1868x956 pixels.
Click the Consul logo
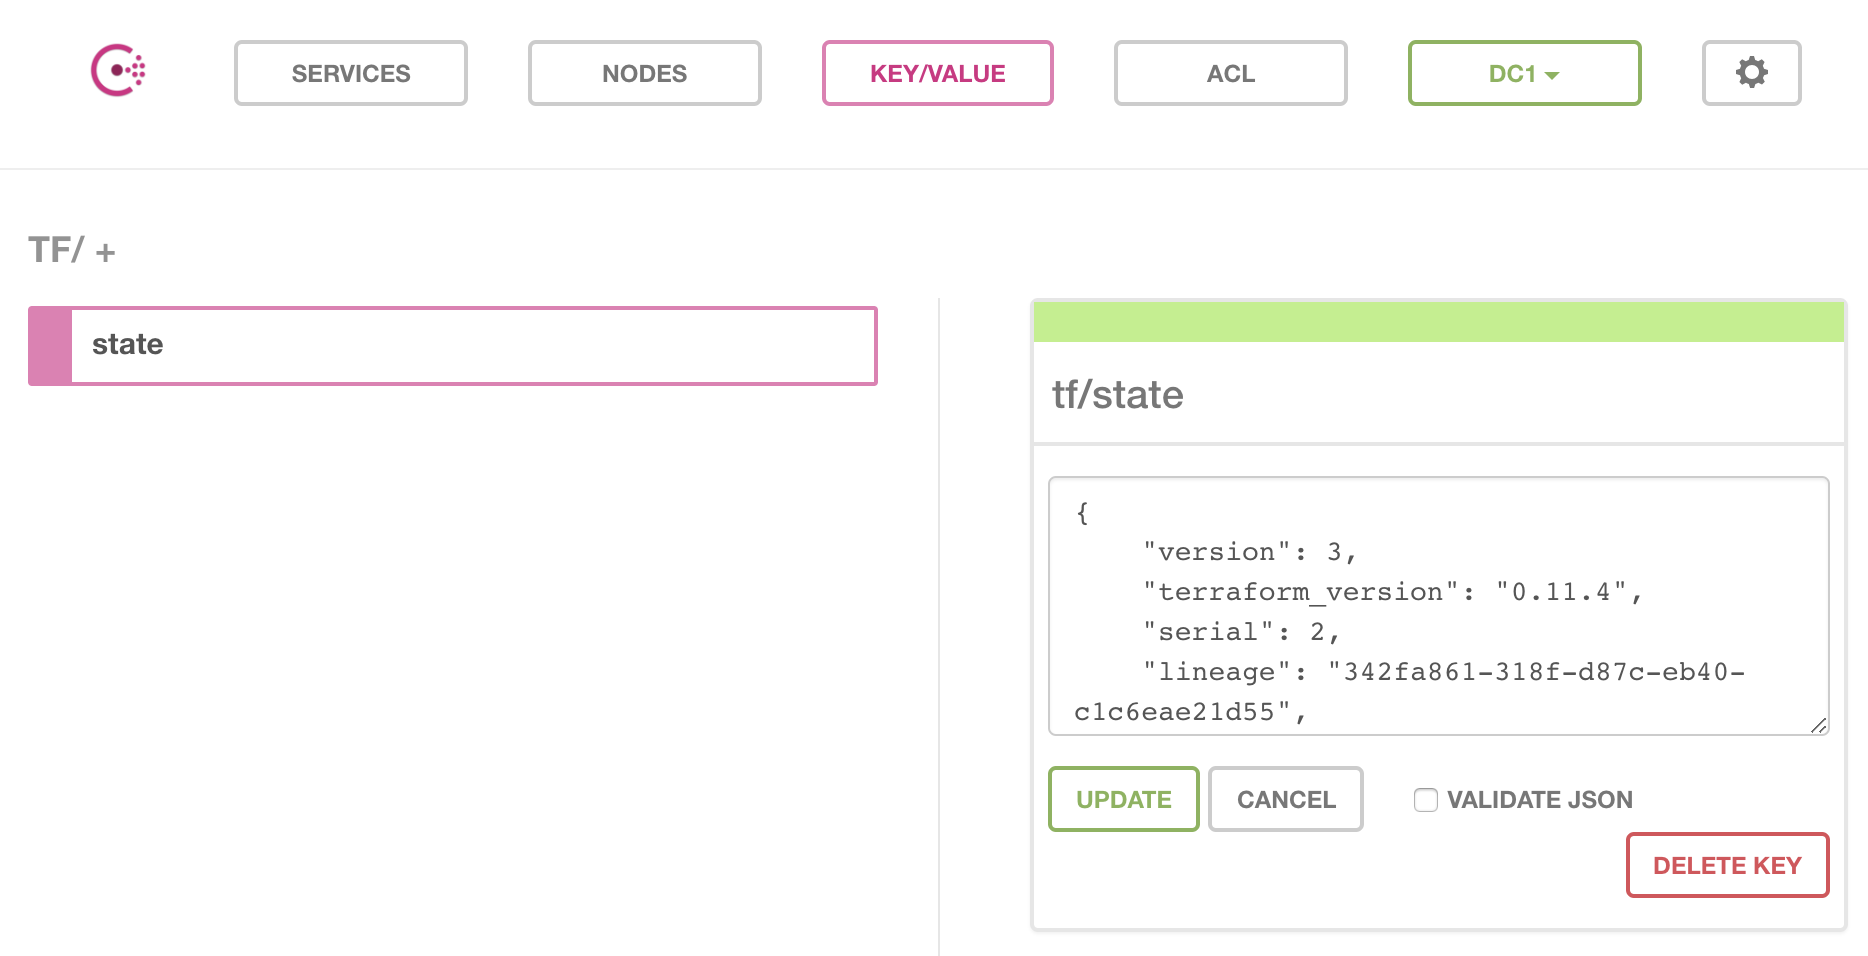pyautogui.click(x=118, y=71)
